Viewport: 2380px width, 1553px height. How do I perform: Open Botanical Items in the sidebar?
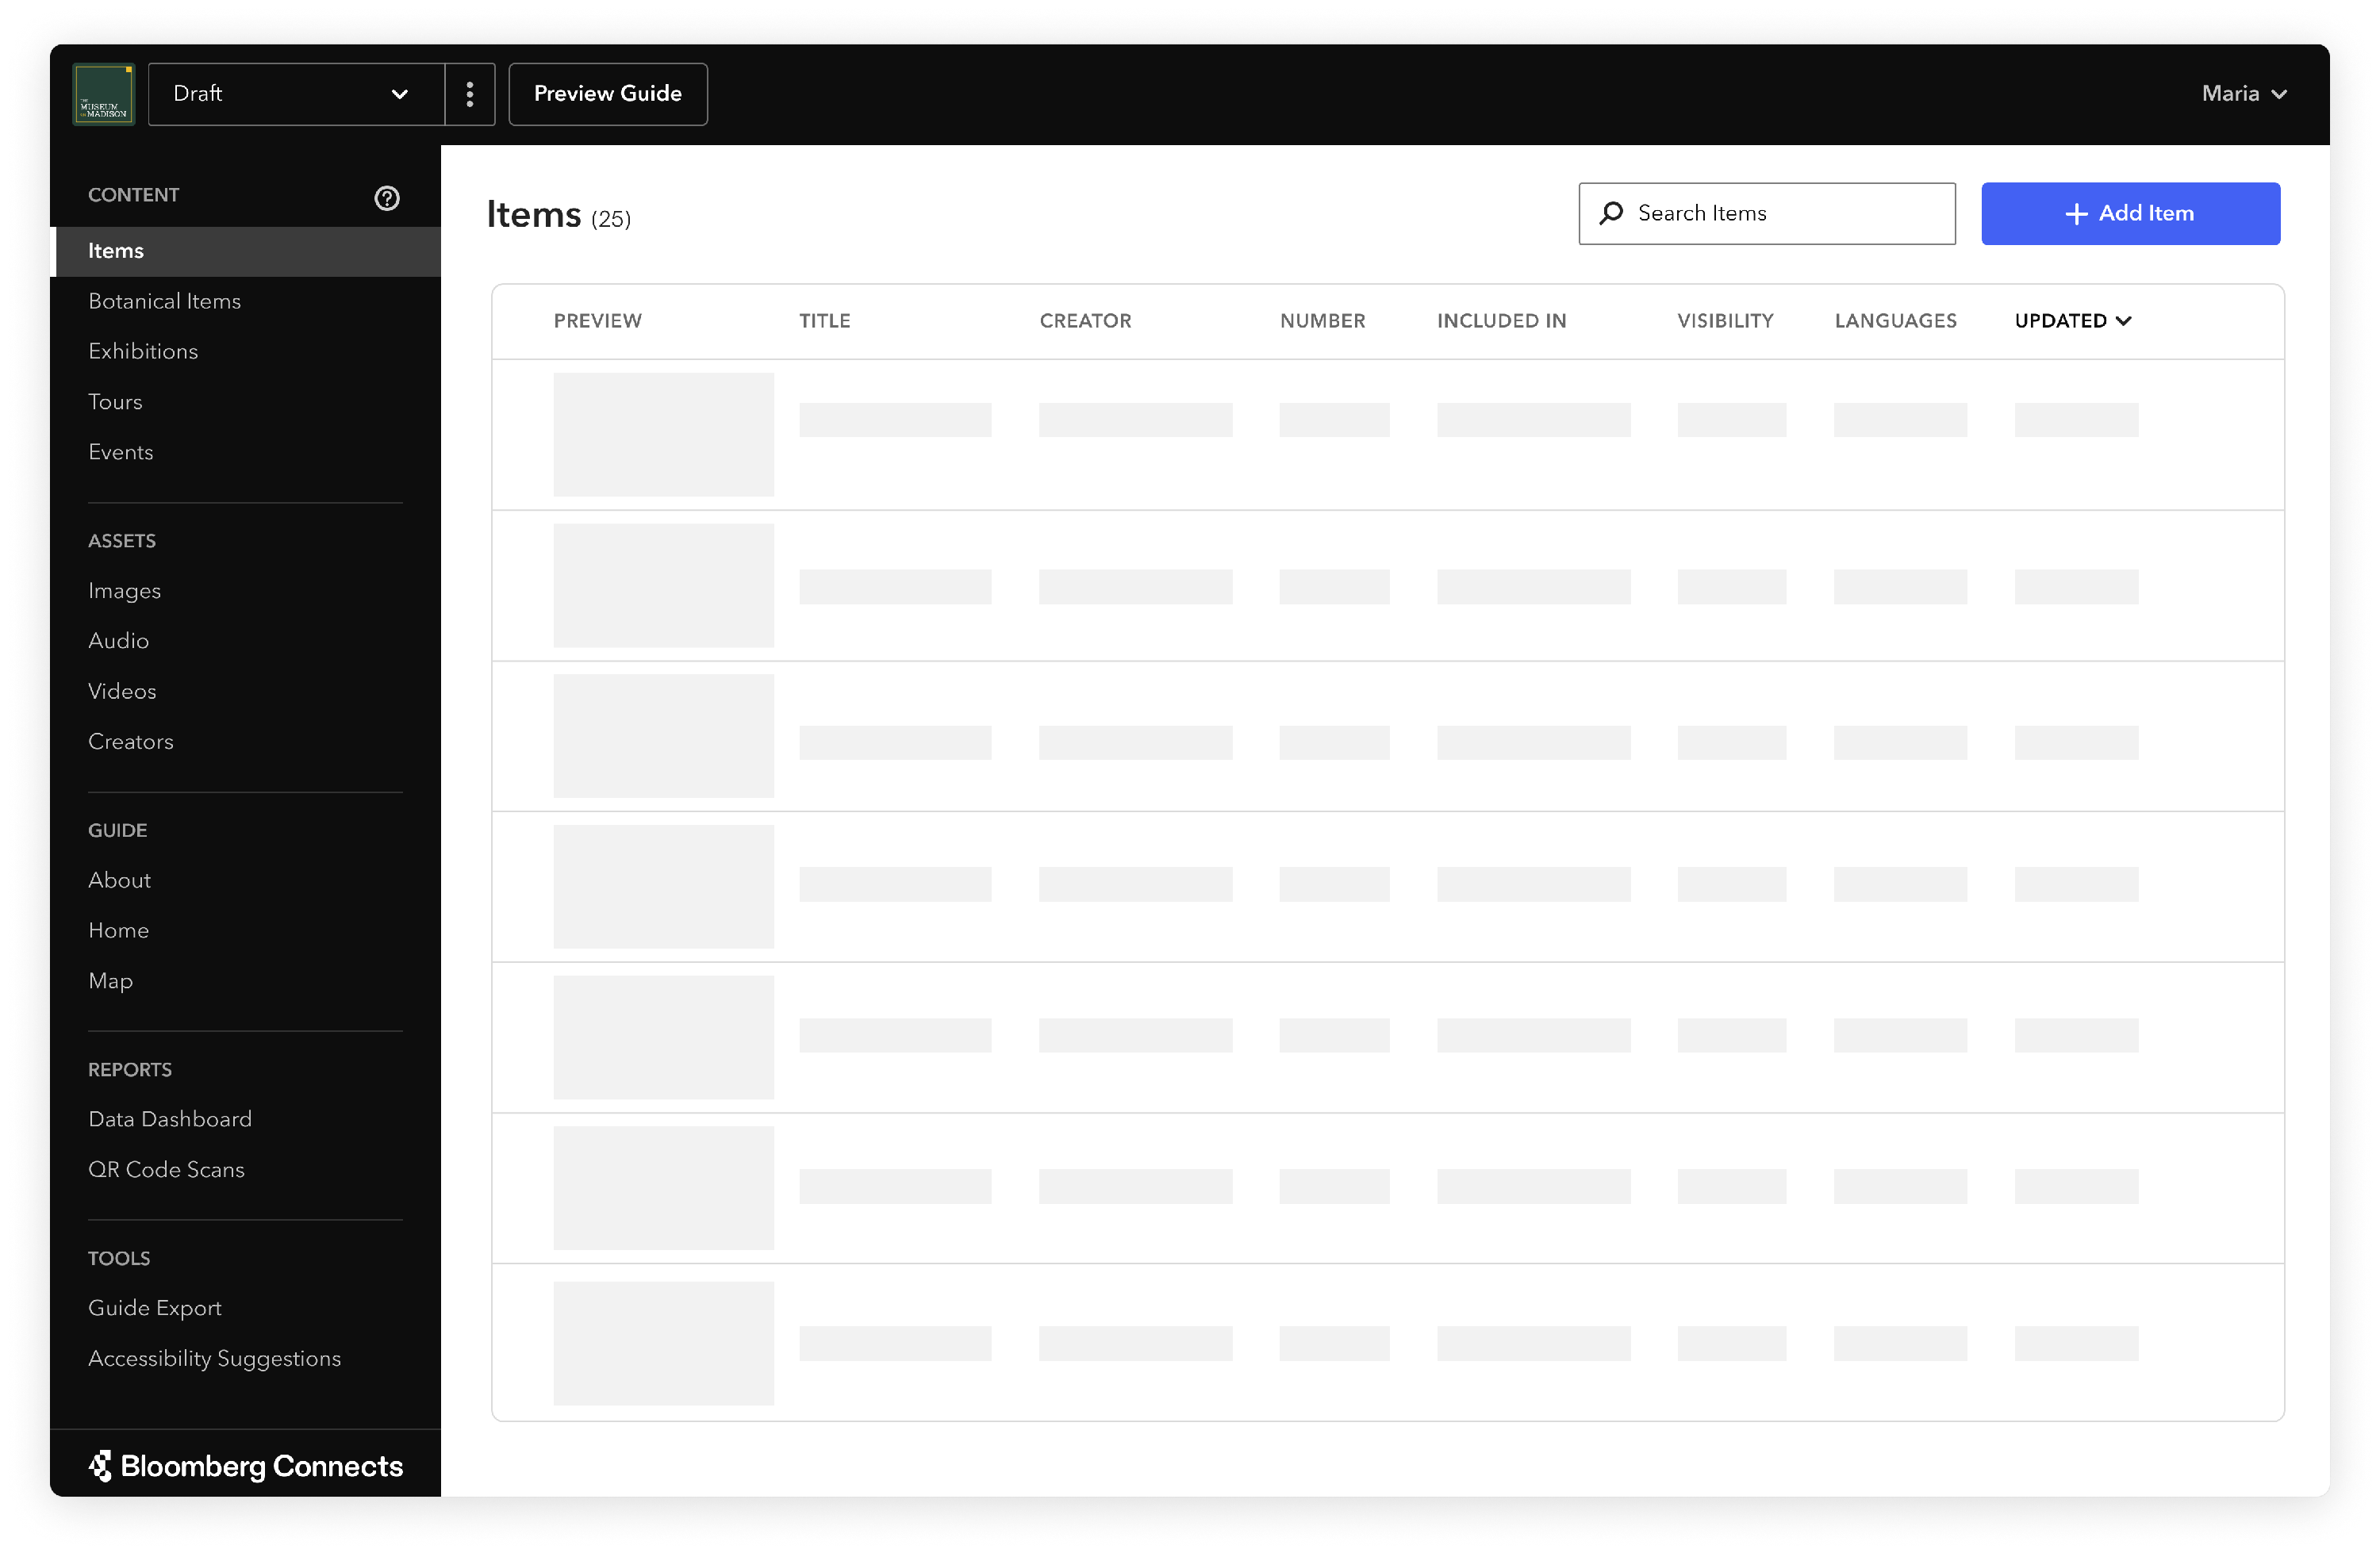(165, 301)
